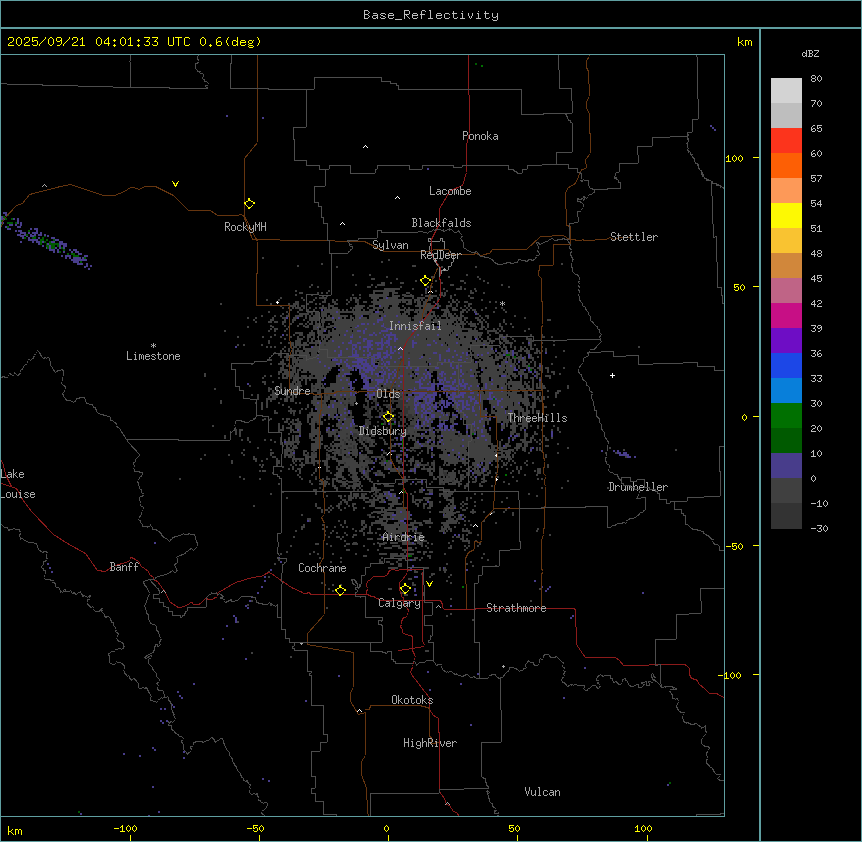
Task: Click the yellow diamond marker near RockyMH
Action: point(249,203)
